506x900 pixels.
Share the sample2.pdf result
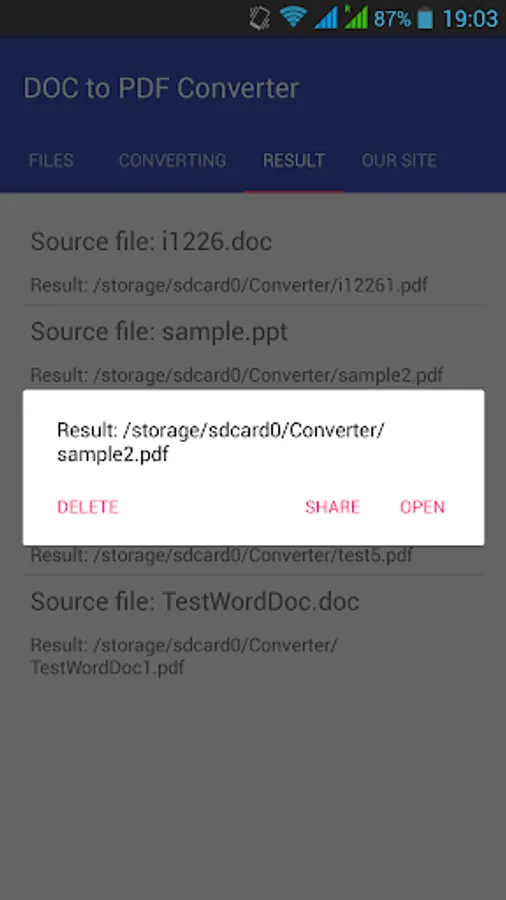[333, 507]
